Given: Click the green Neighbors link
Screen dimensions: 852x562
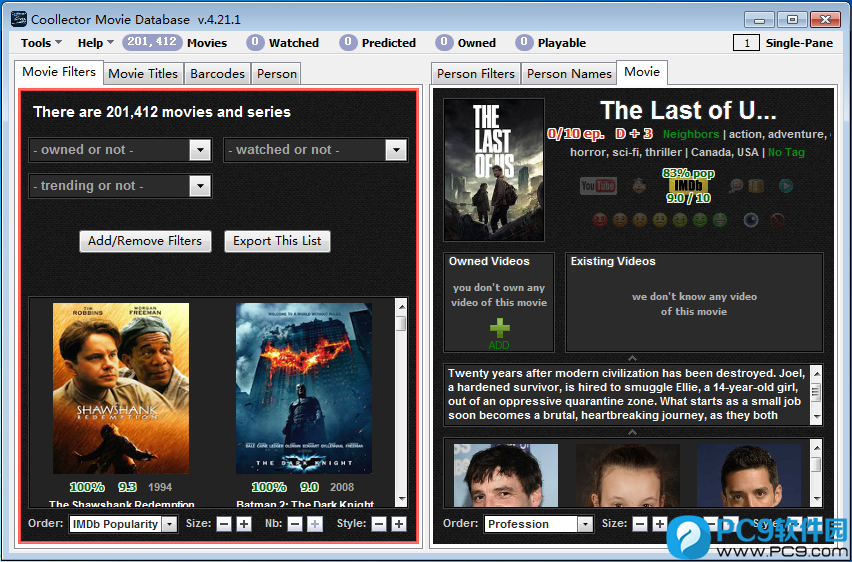Looking at the screenshot, I should click(691, 134).
